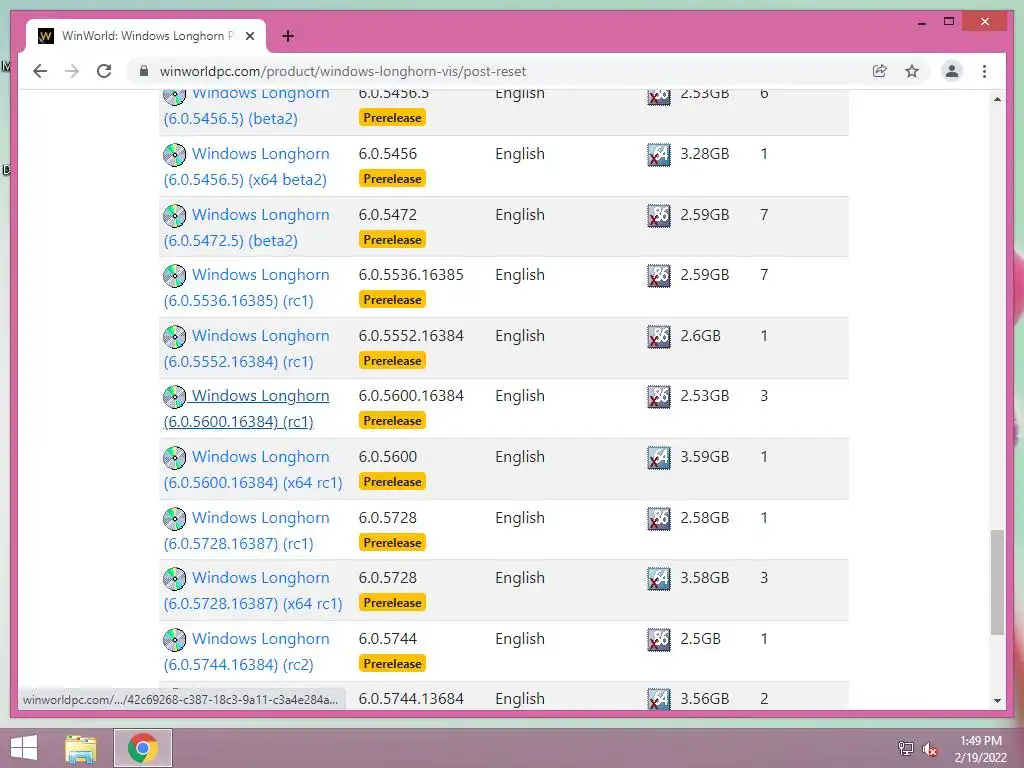Open the taskbar clock showing 1:49 PM
The height and width of the screenshot is (768, 1024).
pos(980,748)
